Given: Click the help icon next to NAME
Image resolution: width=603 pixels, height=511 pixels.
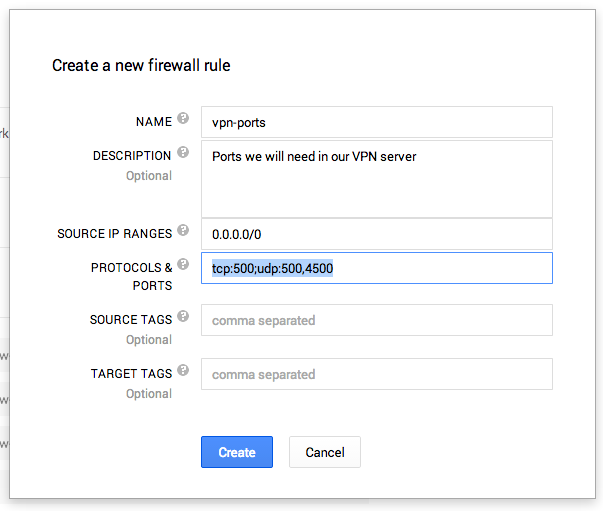Looking at the screenshot, I should tap(183, 119).
